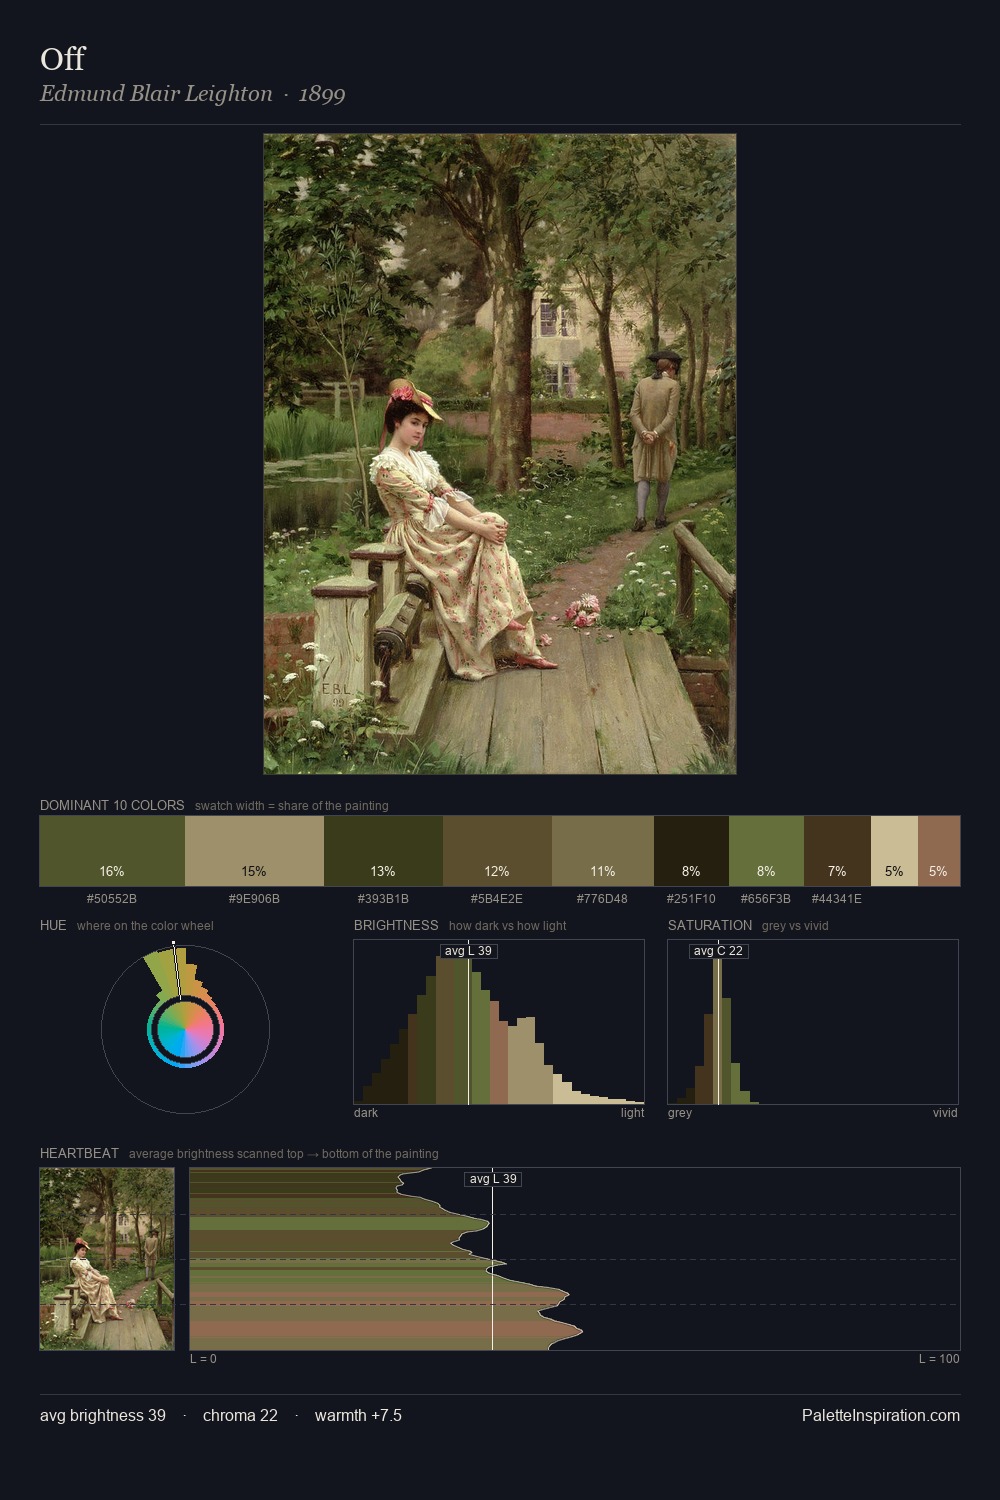Click the "HEARTBEAT" section heading

click(79, 1153)
